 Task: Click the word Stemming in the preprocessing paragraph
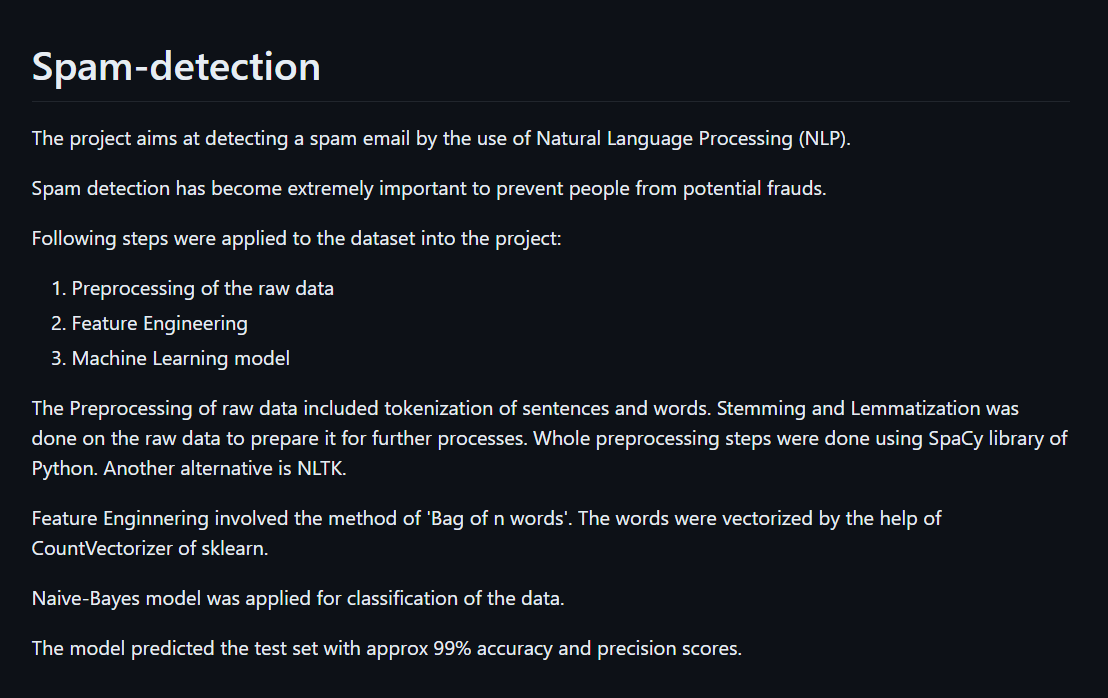[x=761, y=409]
